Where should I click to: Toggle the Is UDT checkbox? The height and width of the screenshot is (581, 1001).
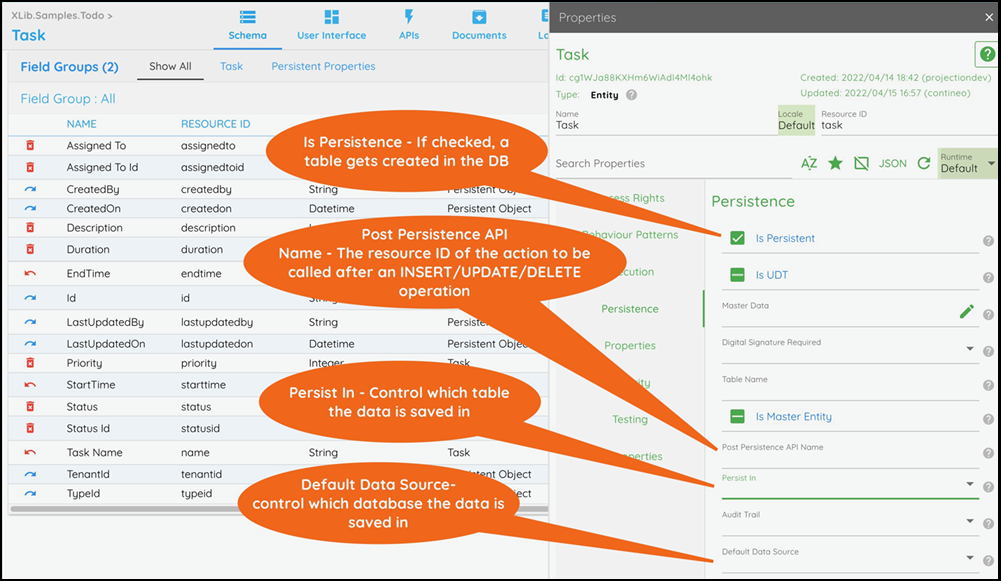point(737,275)
